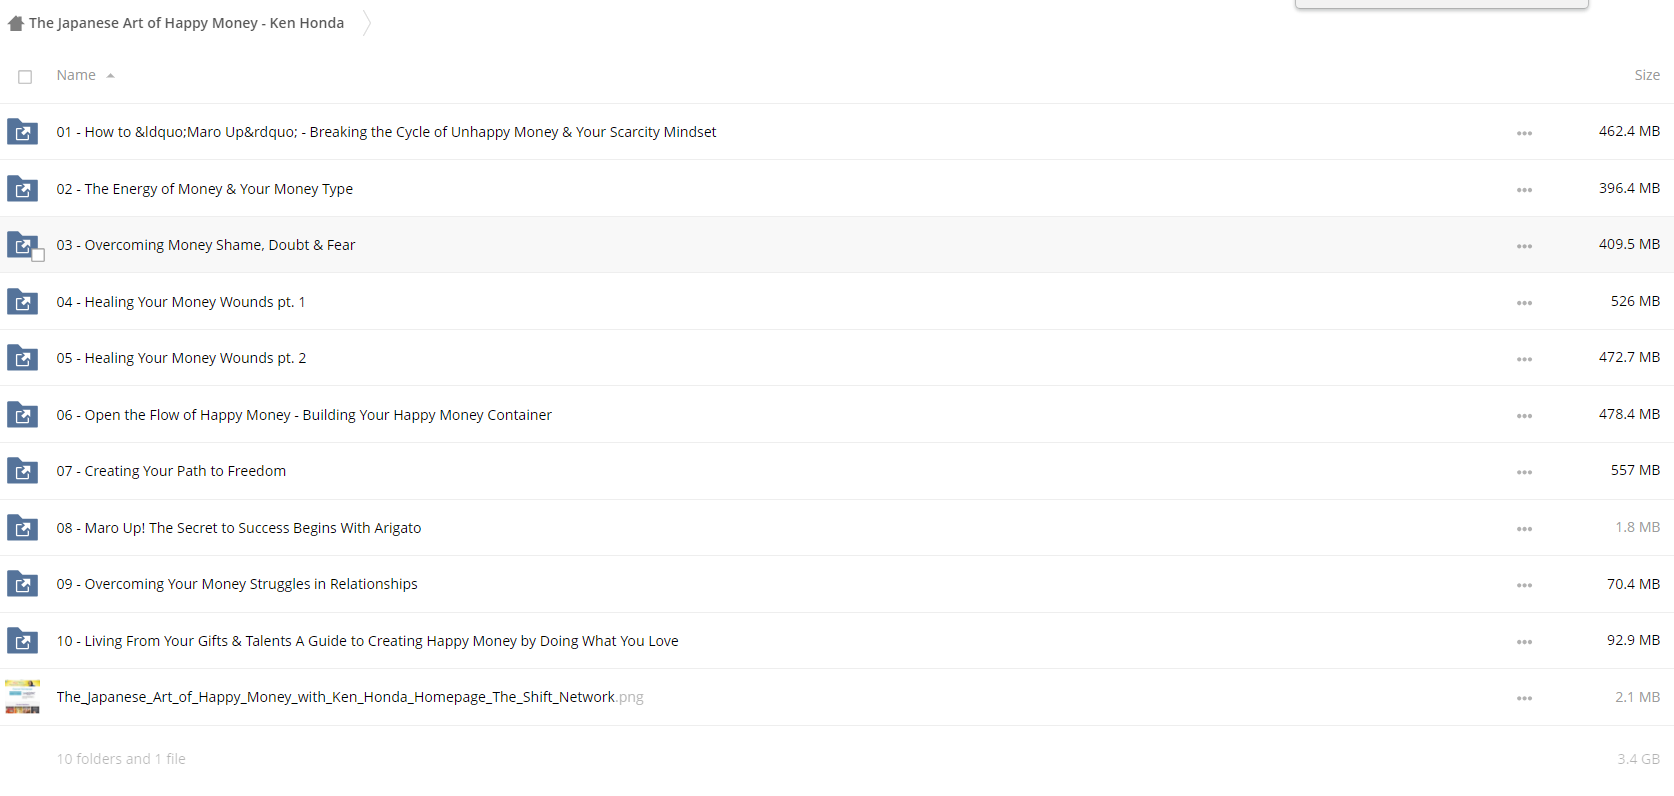The height and width of the screenshot is (796, 1674).
Task: Click the home icon in breadcrumb
Action: (16, 23)
